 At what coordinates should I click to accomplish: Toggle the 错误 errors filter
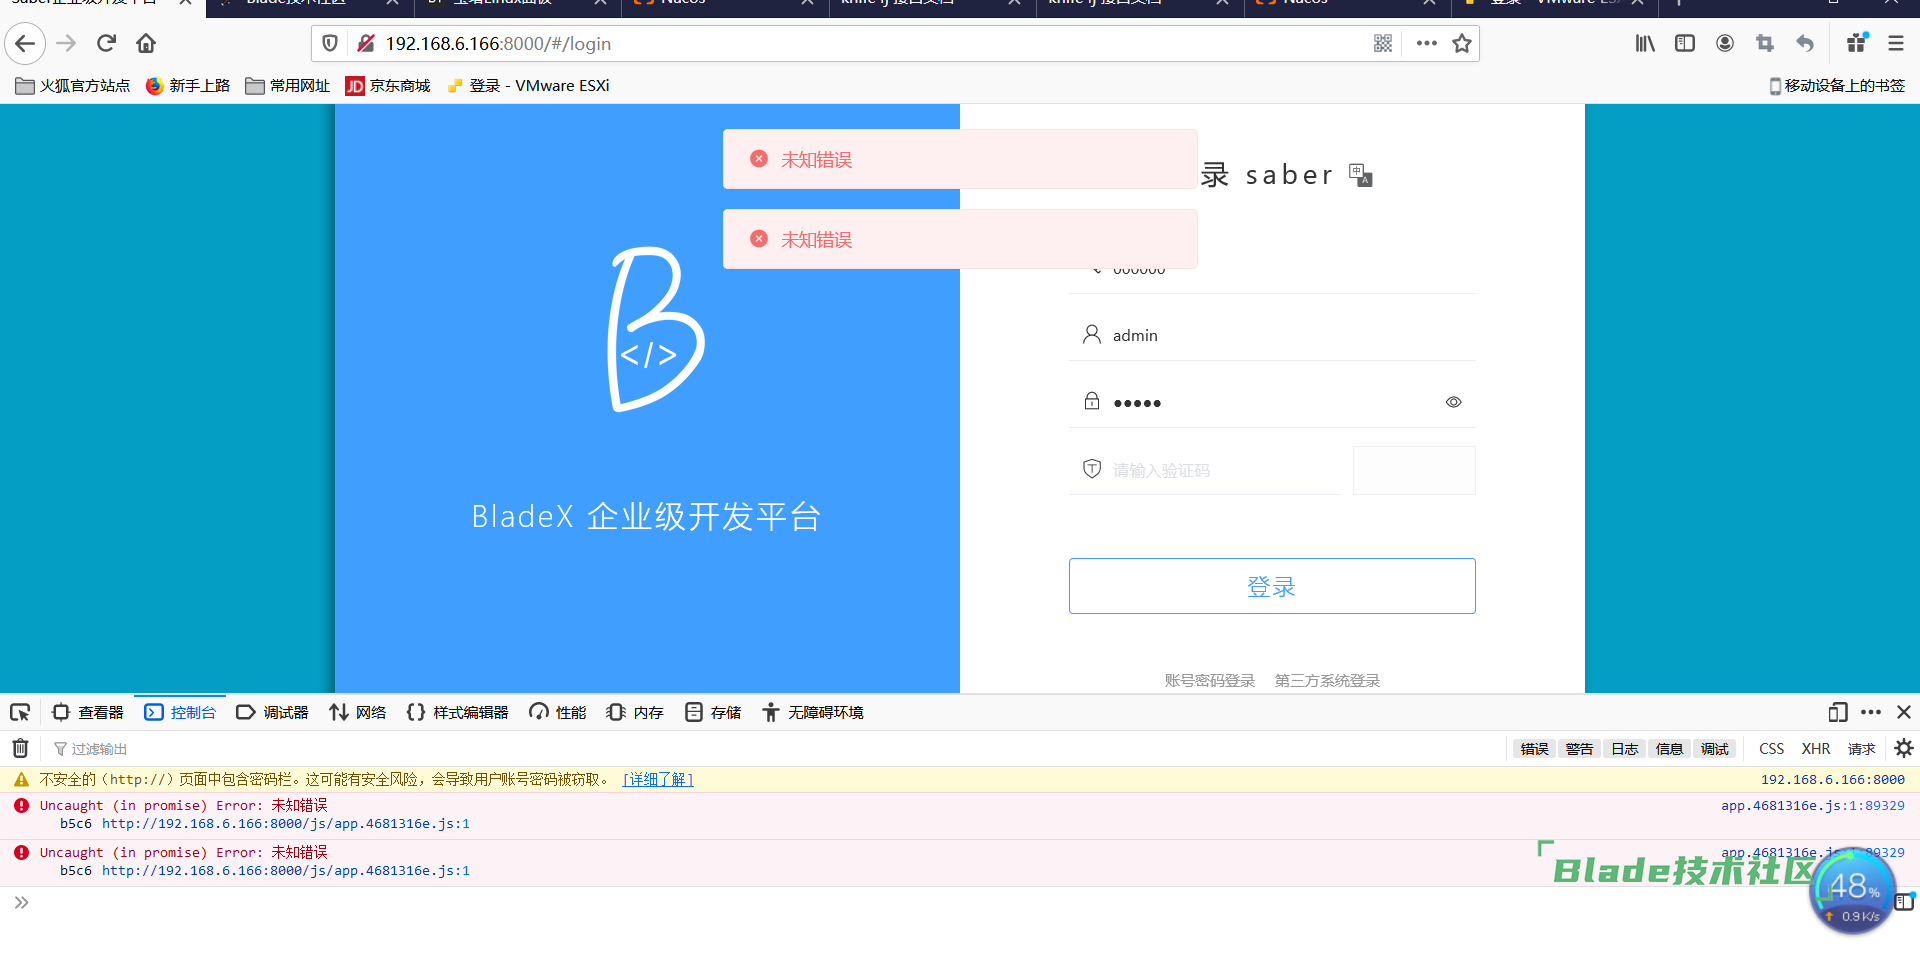pyautogui.click(x=1534, y=749)
